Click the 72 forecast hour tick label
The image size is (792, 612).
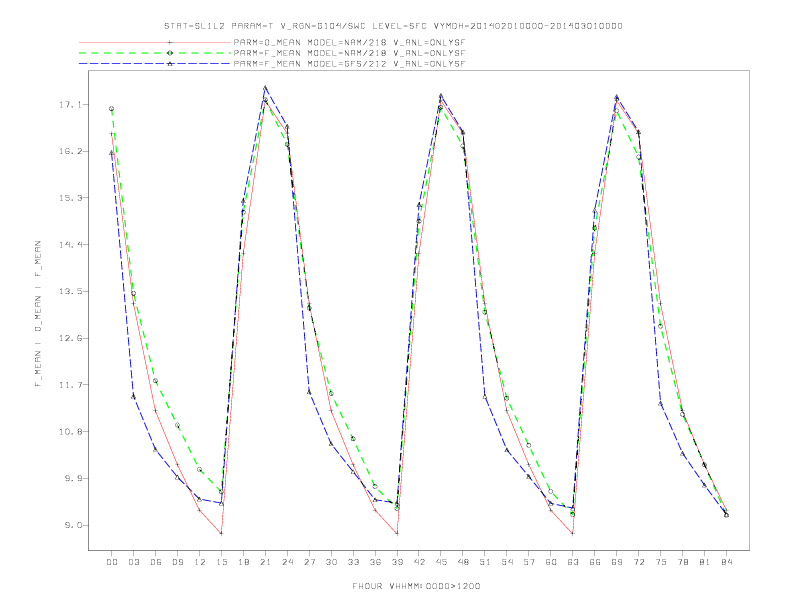(x=639, y=562)
